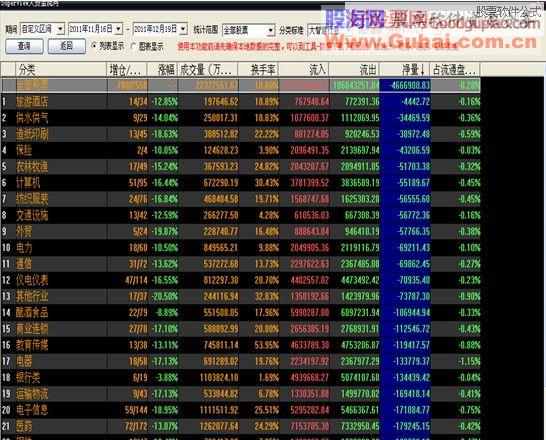Click outflow 667308.39 in 交通设施 row
Screen dimensions: 546x440
coord(362,215)
